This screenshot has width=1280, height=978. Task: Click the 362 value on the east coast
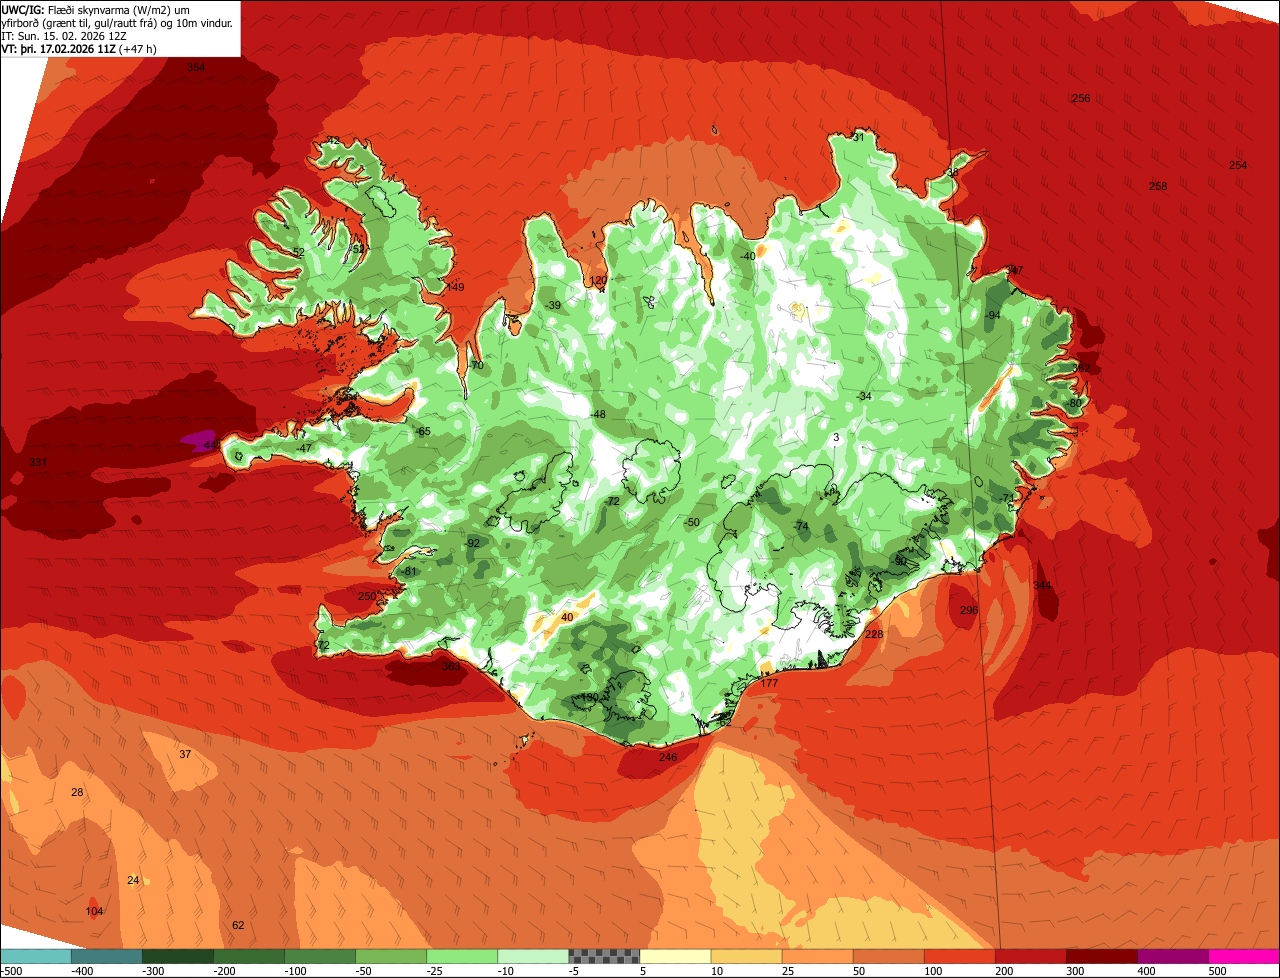coord(1083,368)
